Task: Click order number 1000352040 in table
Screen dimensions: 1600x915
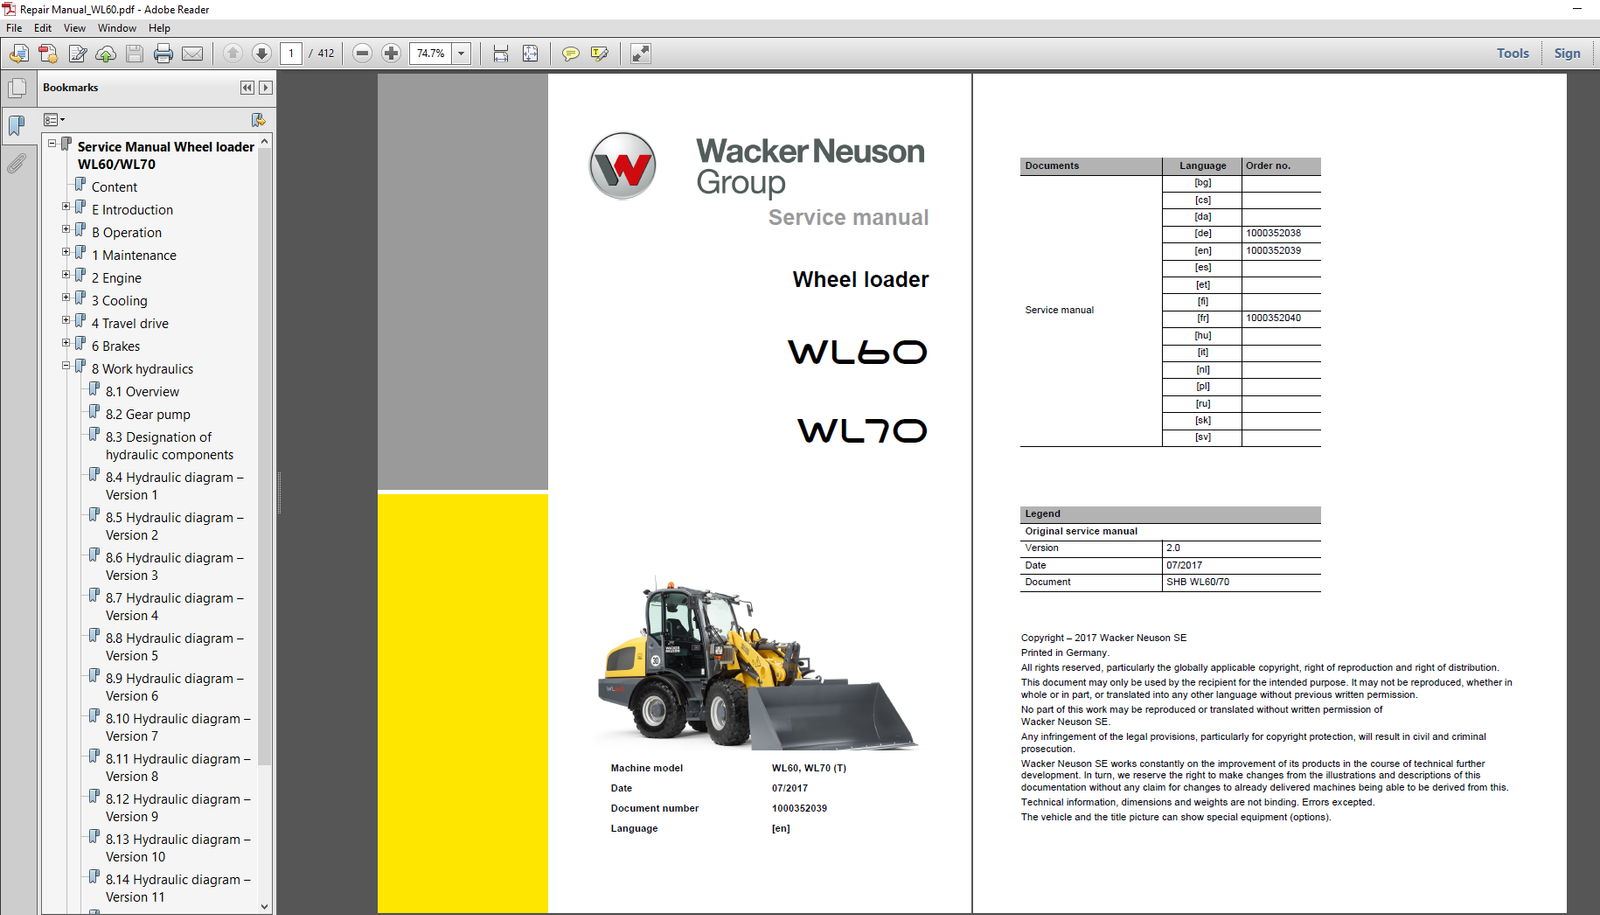Action: tap(1273, 318)
